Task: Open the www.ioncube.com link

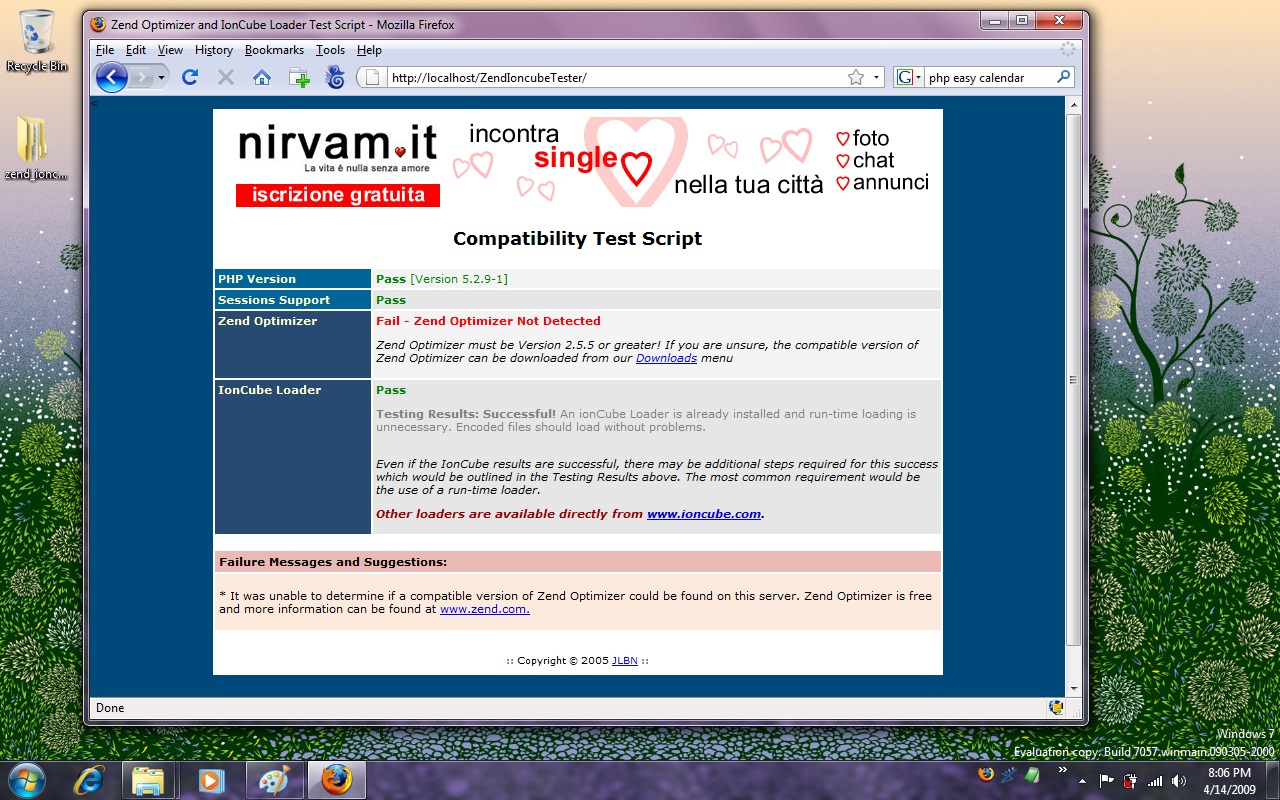Action: tap(703, 514)
